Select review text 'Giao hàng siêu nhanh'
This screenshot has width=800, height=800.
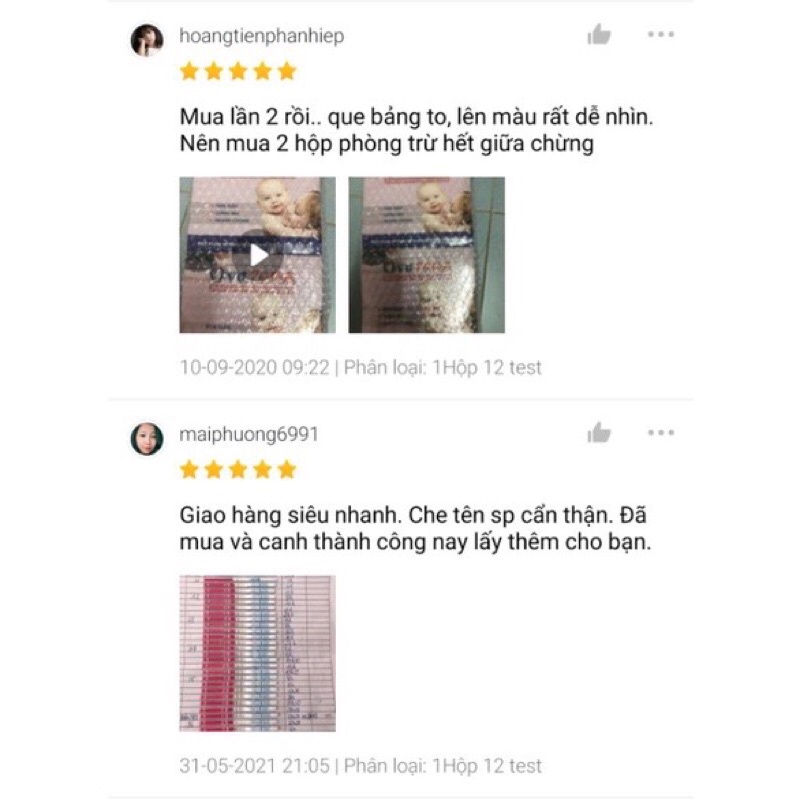(415, 529)
